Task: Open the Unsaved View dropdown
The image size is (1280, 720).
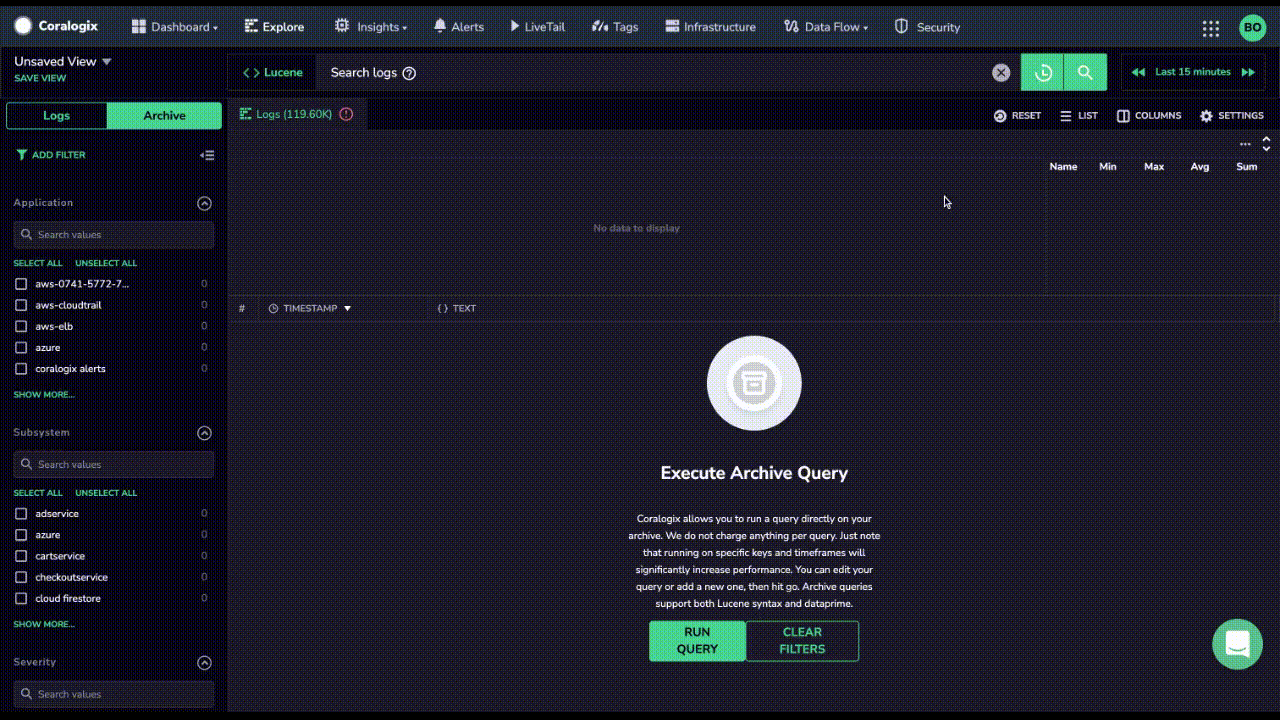Action: 63,61
